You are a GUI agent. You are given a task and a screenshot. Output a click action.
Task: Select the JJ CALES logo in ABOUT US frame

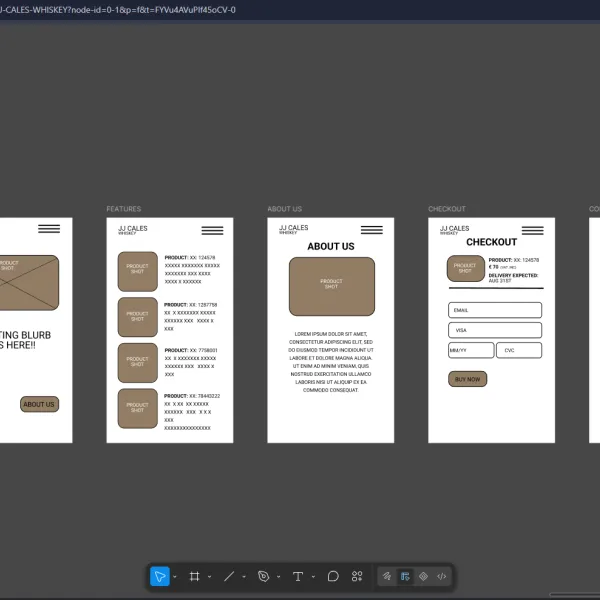293,229
